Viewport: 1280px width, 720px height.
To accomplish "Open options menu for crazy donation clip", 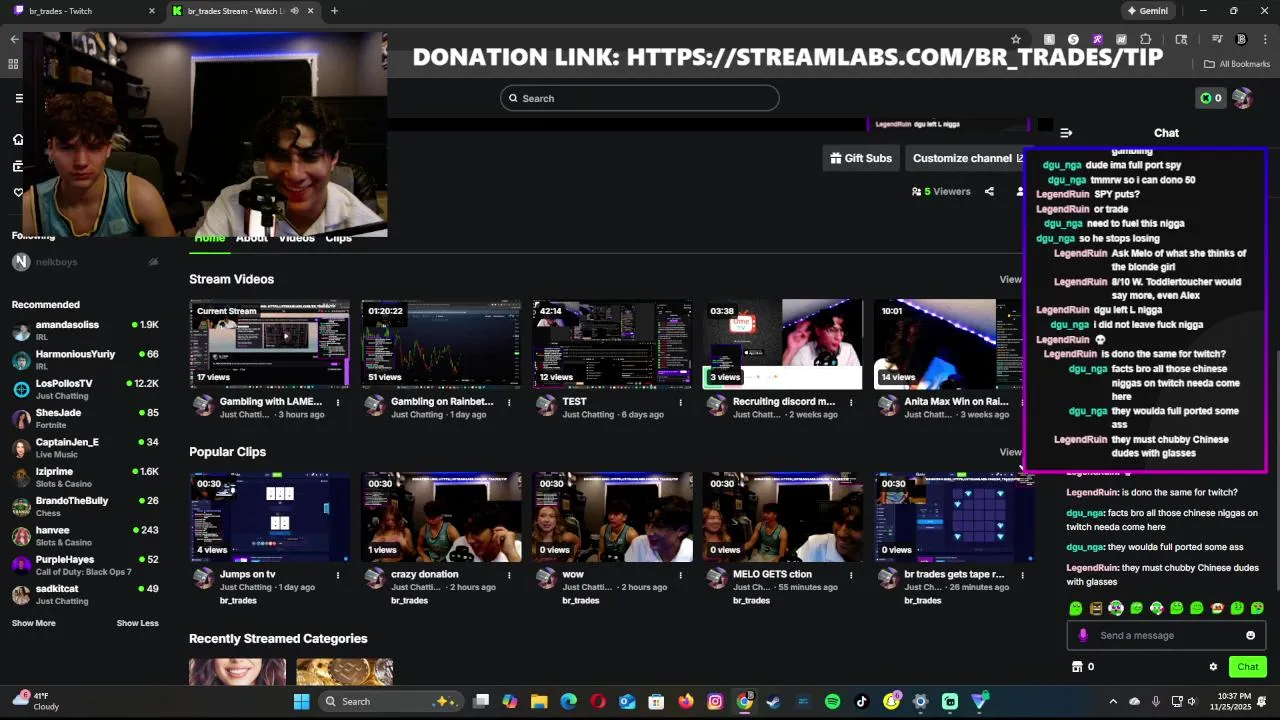I will [509, 576].
